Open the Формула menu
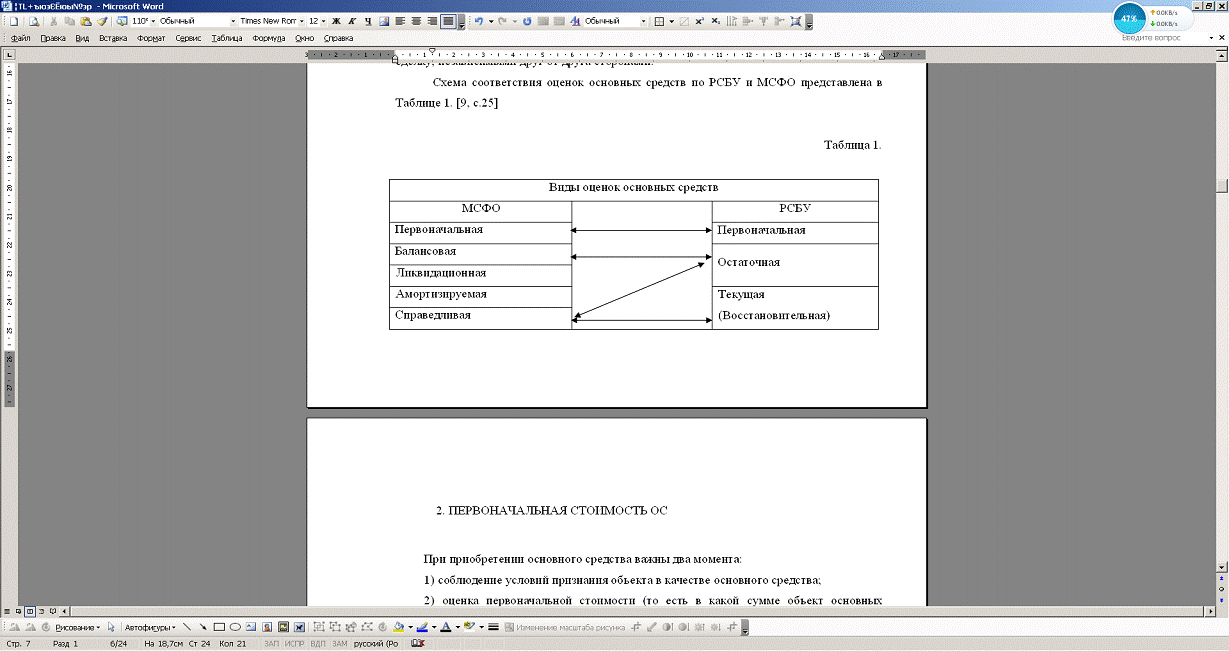Image resolution: width=1229 pixels, height=652 pixels. (270, 38)
